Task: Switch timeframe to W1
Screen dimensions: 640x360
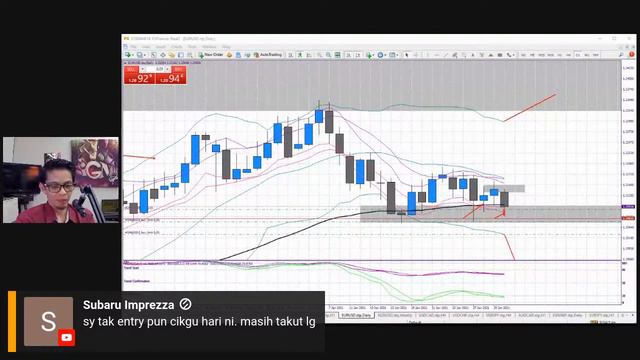Action: (x=587, y=55)
